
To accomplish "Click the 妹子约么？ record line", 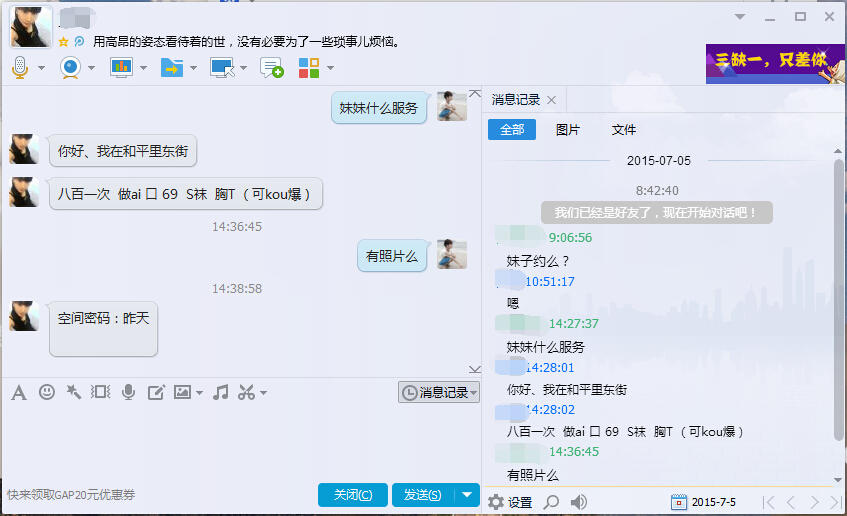I will coord(537,261).
